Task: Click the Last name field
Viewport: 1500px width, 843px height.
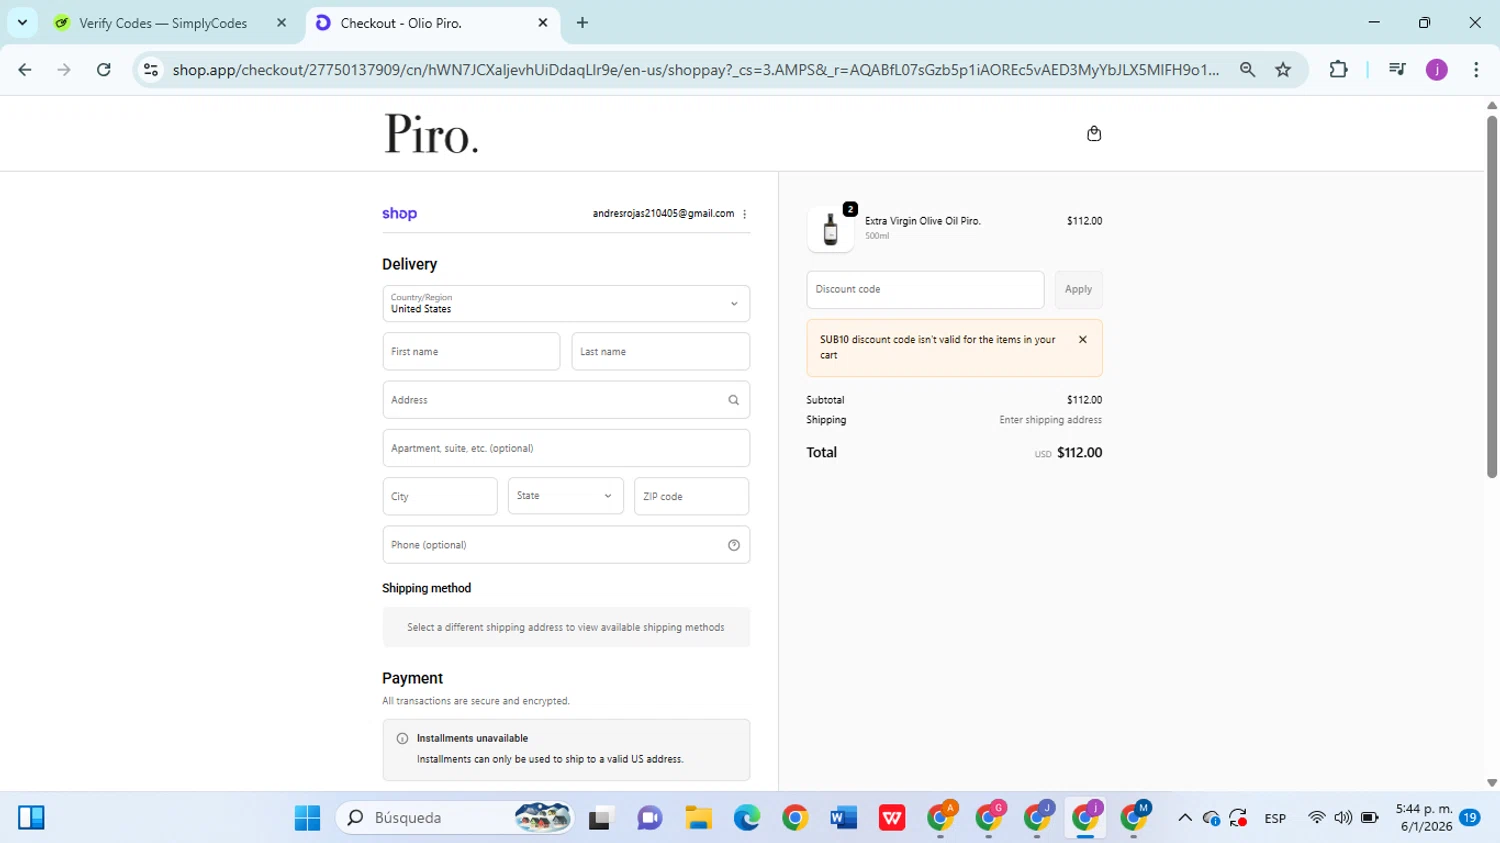Action: click(660, 351)
